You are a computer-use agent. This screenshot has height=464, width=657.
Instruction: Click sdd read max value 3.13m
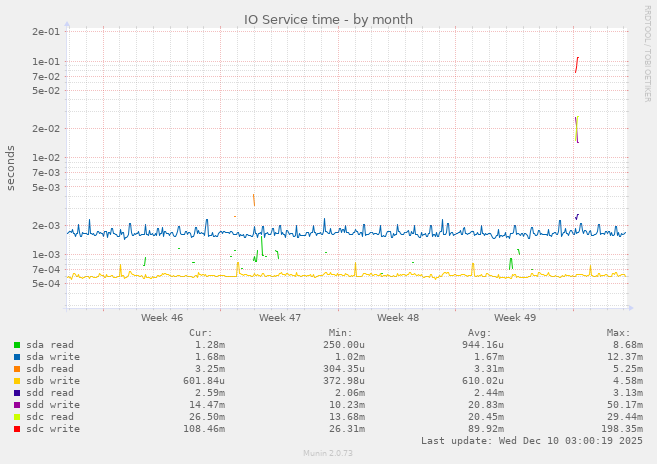pyautogui.click(x=628, y=393)
